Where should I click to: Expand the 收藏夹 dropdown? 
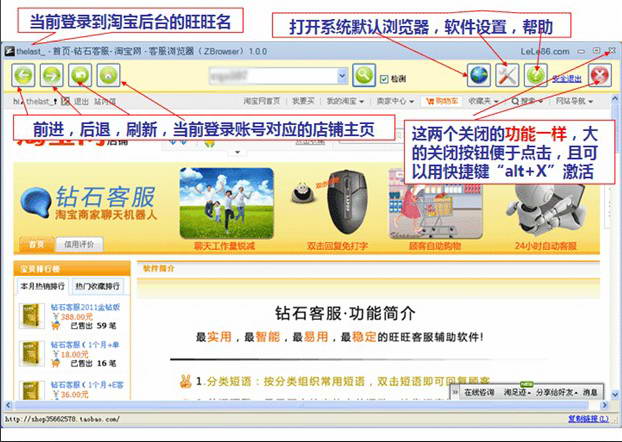483,101
